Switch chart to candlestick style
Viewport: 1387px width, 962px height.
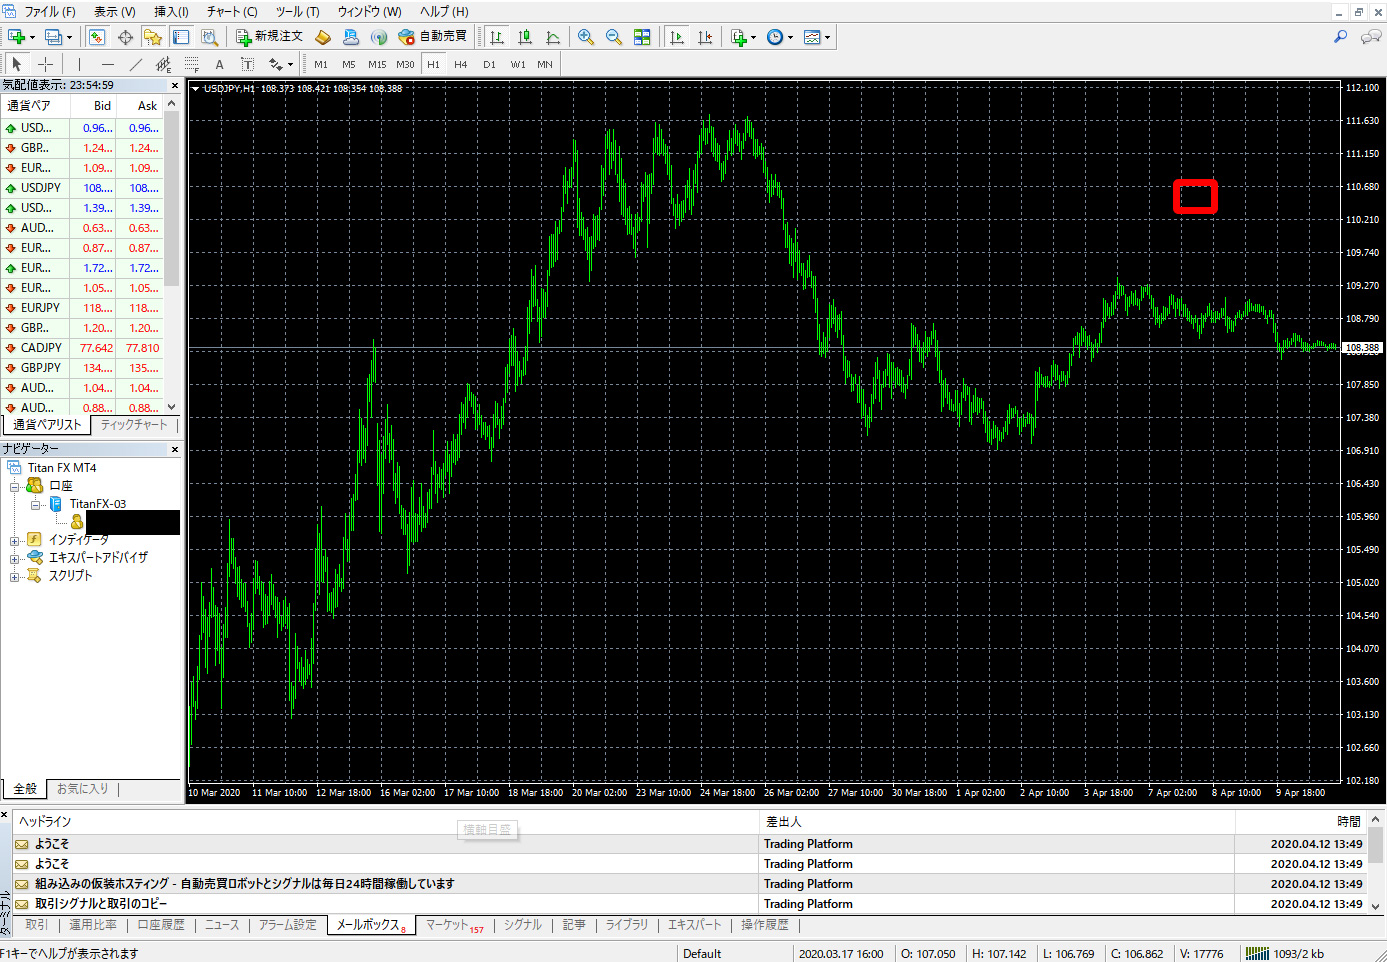pos(525,37)
